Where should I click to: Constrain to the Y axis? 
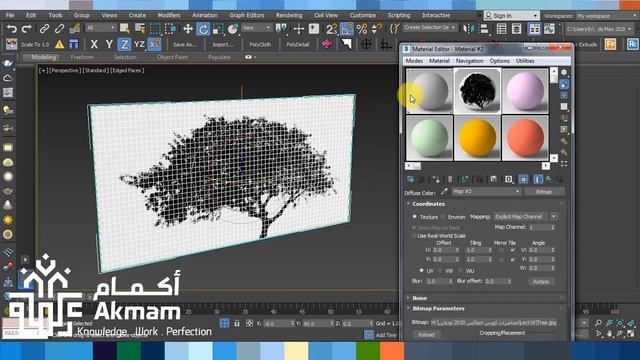pos(109,44)
